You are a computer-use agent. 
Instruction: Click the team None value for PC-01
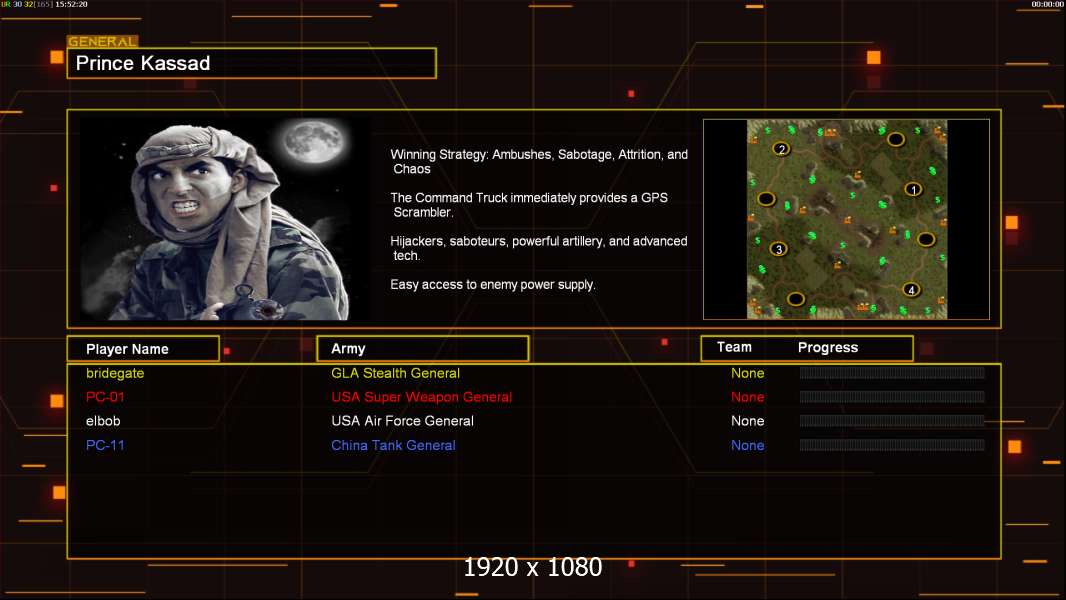747,397
